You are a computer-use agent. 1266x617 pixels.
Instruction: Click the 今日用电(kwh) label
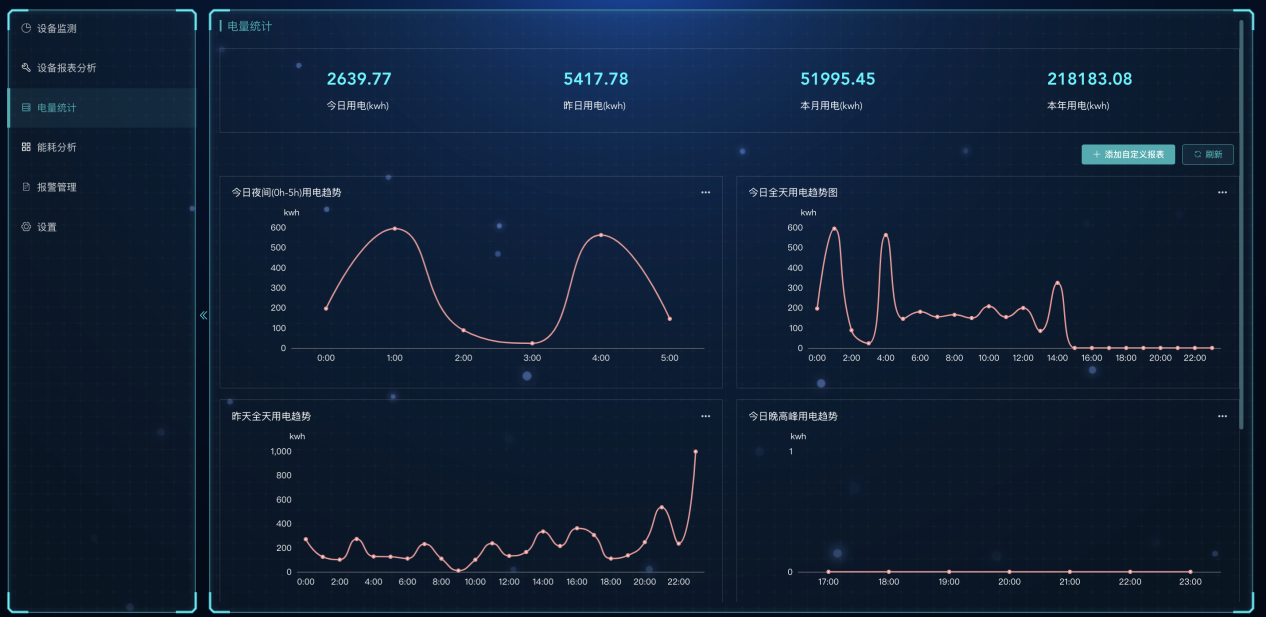(358, 106)
